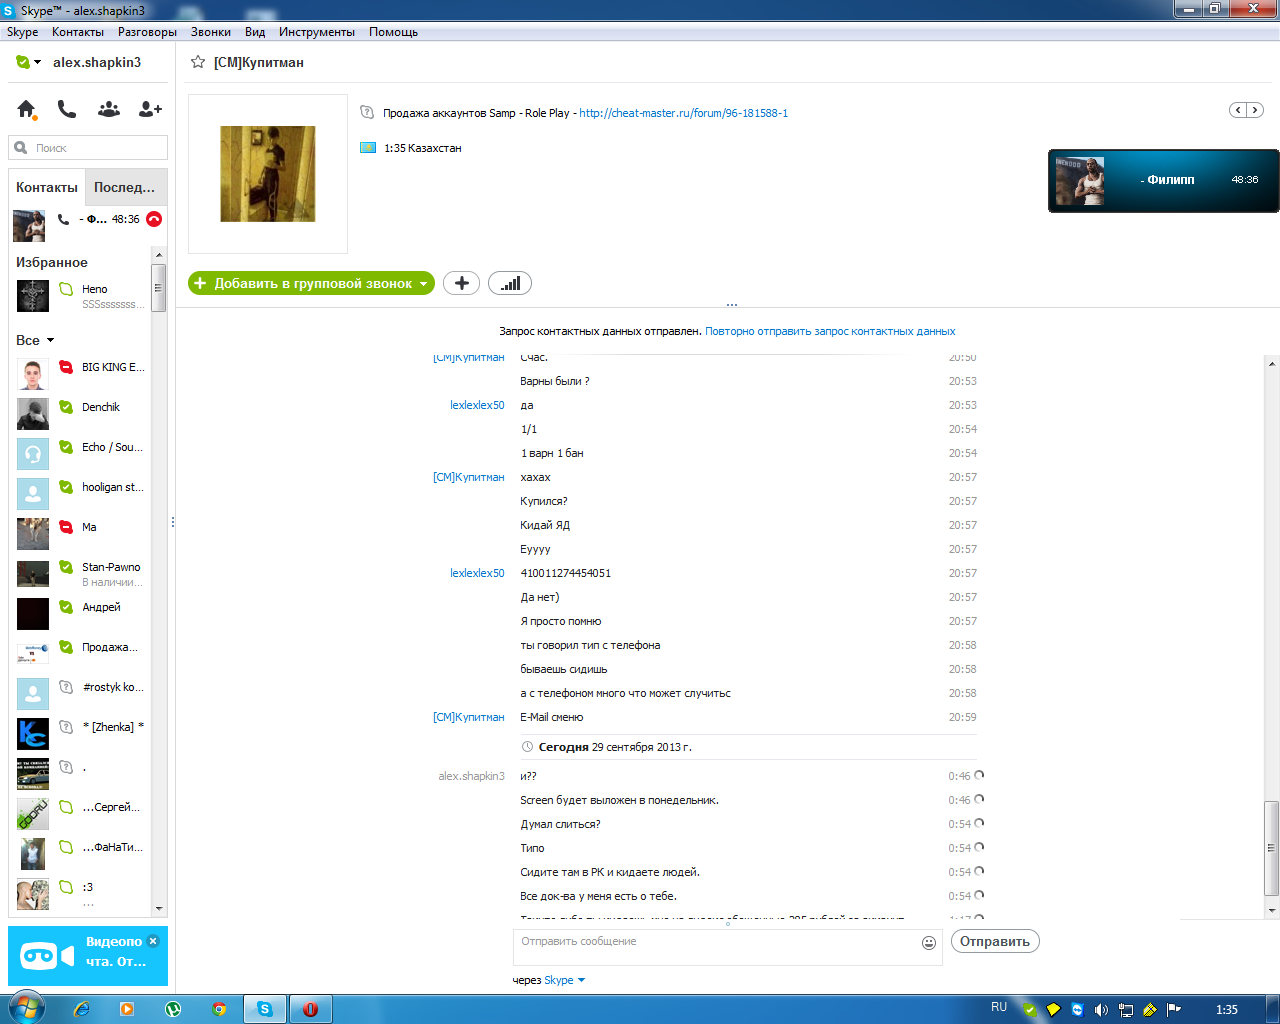Click the [CM]Купитман profile avatar

(x=268, y=174)
